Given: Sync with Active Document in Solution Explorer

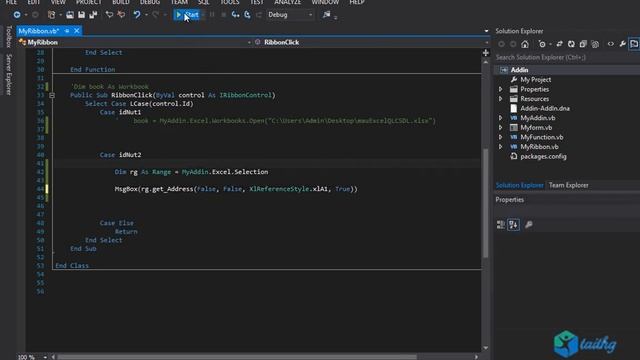Looking at the screenshot, I should click(560, 44).
